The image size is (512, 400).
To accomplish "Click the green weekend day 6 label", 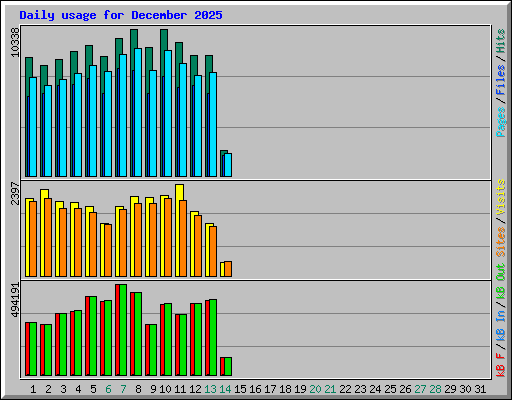I will (108, 389).
